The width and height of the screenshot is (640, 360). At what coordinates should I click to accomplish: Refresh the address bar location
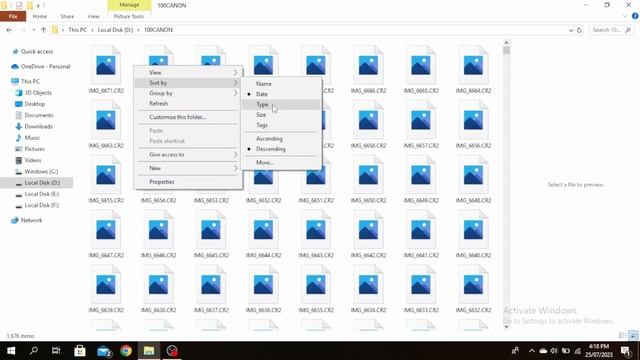[x=579, y=30]
